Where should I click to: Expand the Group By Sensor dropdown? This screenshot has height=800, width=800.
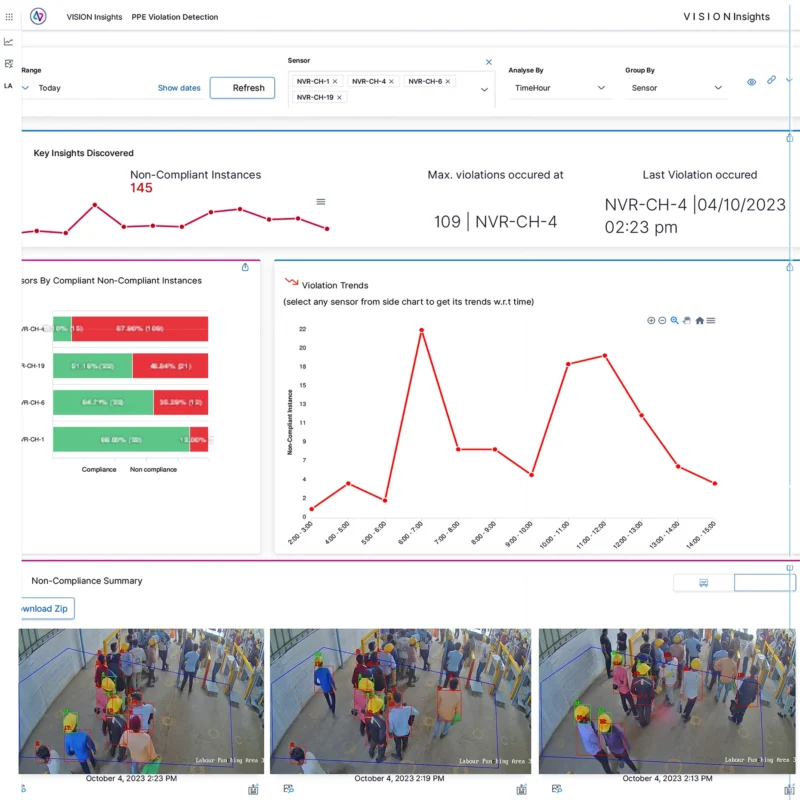click(676, 88)
